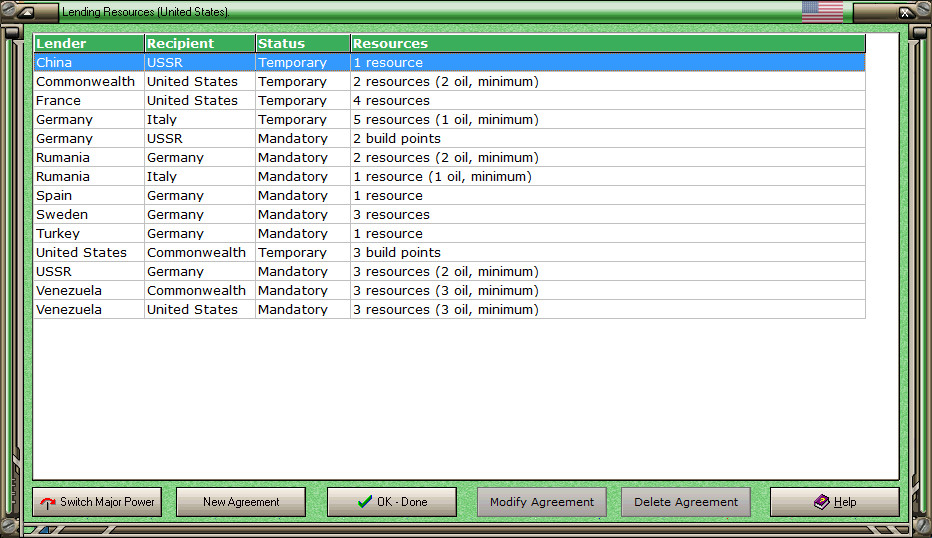Confirm with OK - Done button

pos(392,502)
